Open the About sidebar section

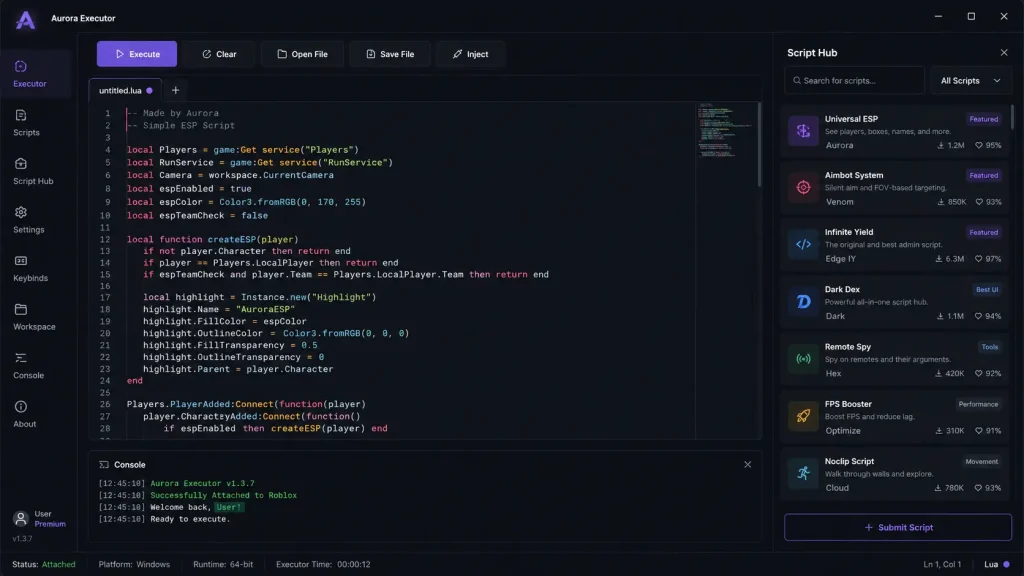pos(24,414)
